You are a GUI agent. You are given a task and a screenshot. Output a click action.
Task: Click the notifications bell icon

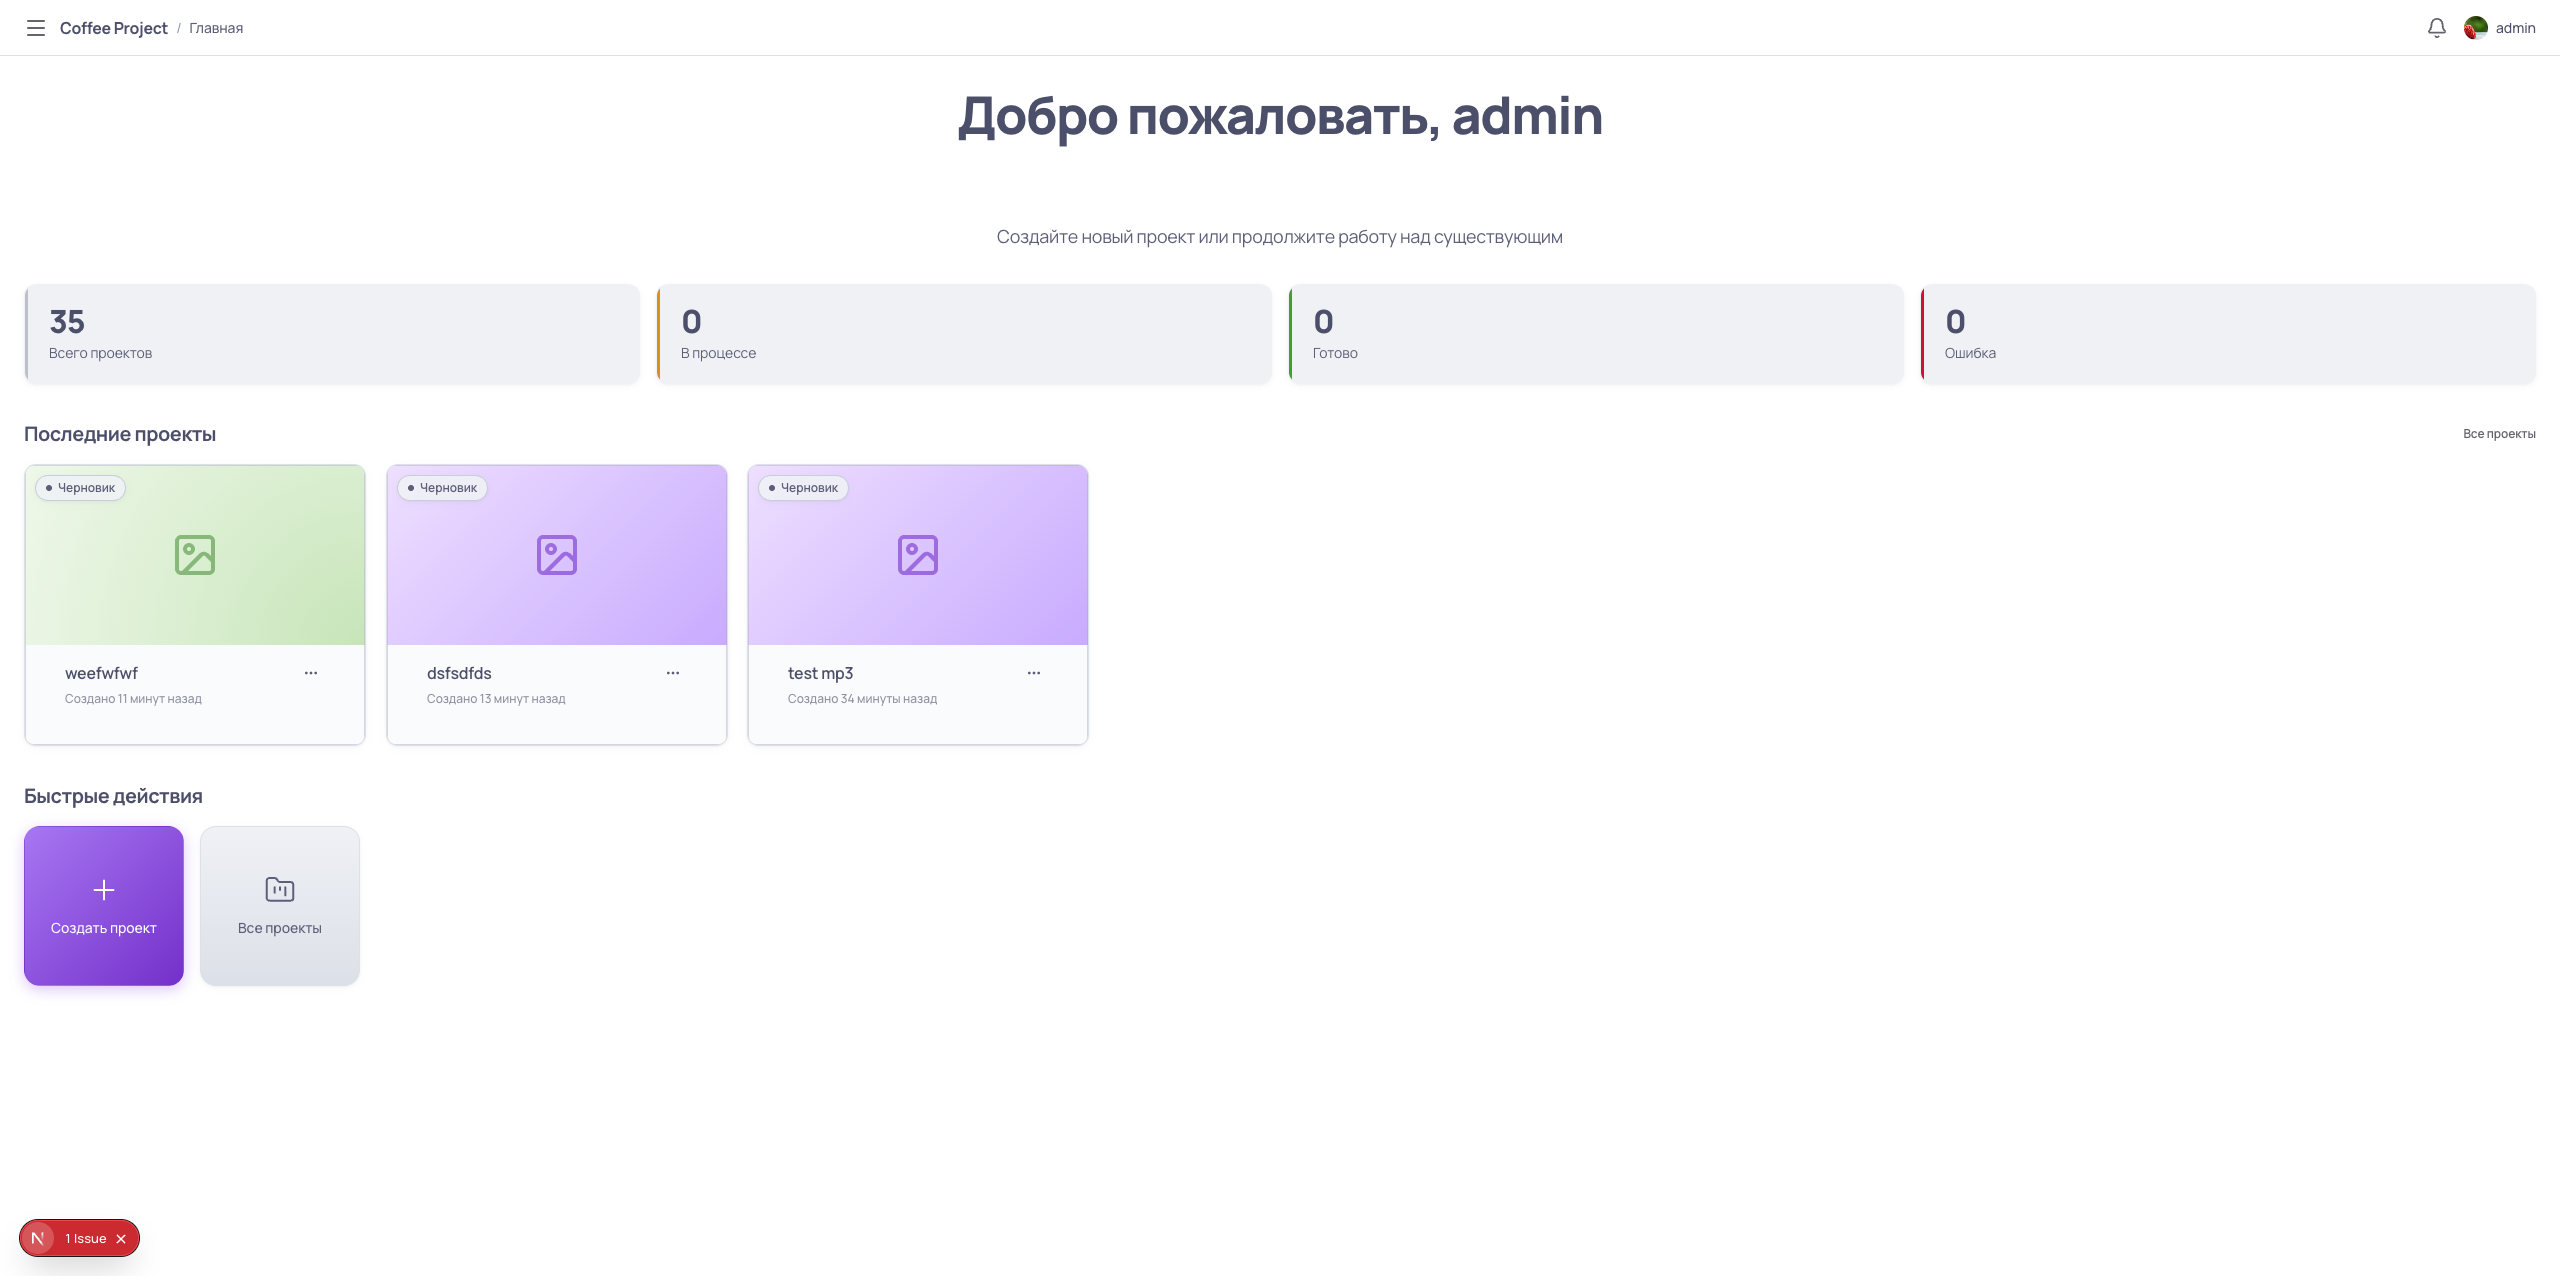(2436, 28)
